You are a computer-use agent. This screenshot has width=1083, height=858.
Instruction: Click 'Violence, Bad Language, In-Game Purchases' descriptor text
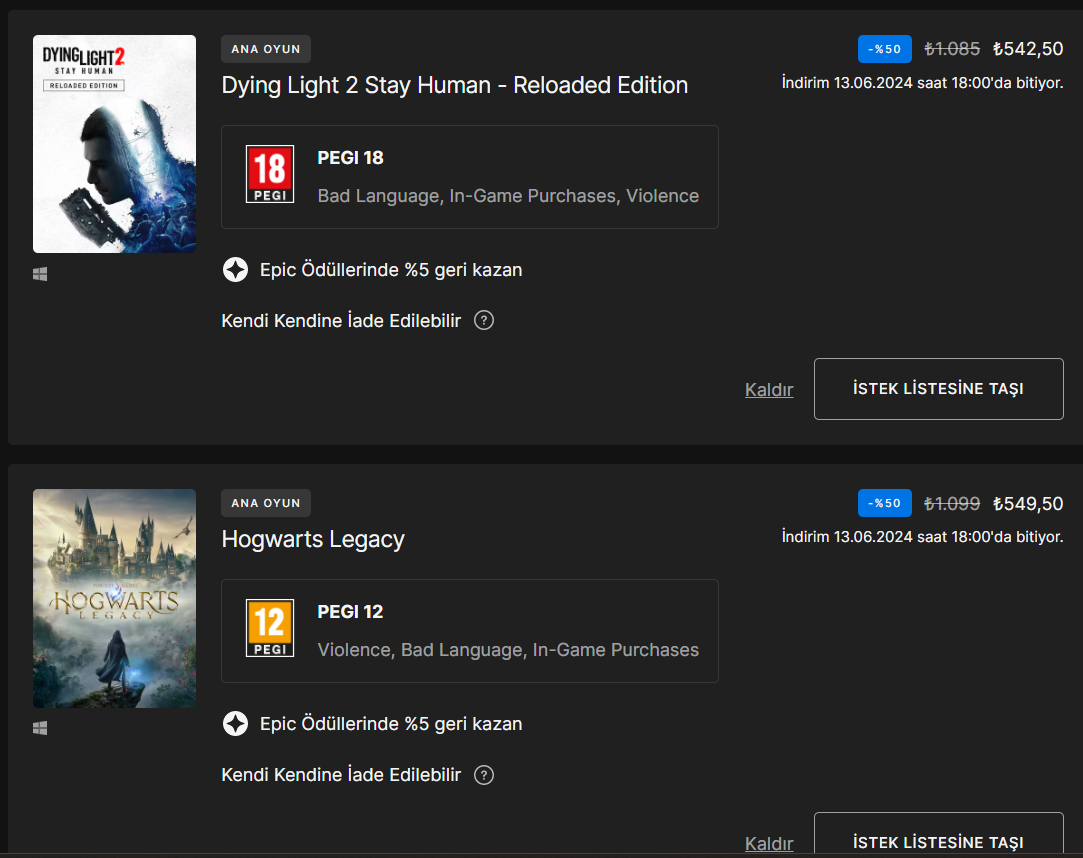click(508, 650)
